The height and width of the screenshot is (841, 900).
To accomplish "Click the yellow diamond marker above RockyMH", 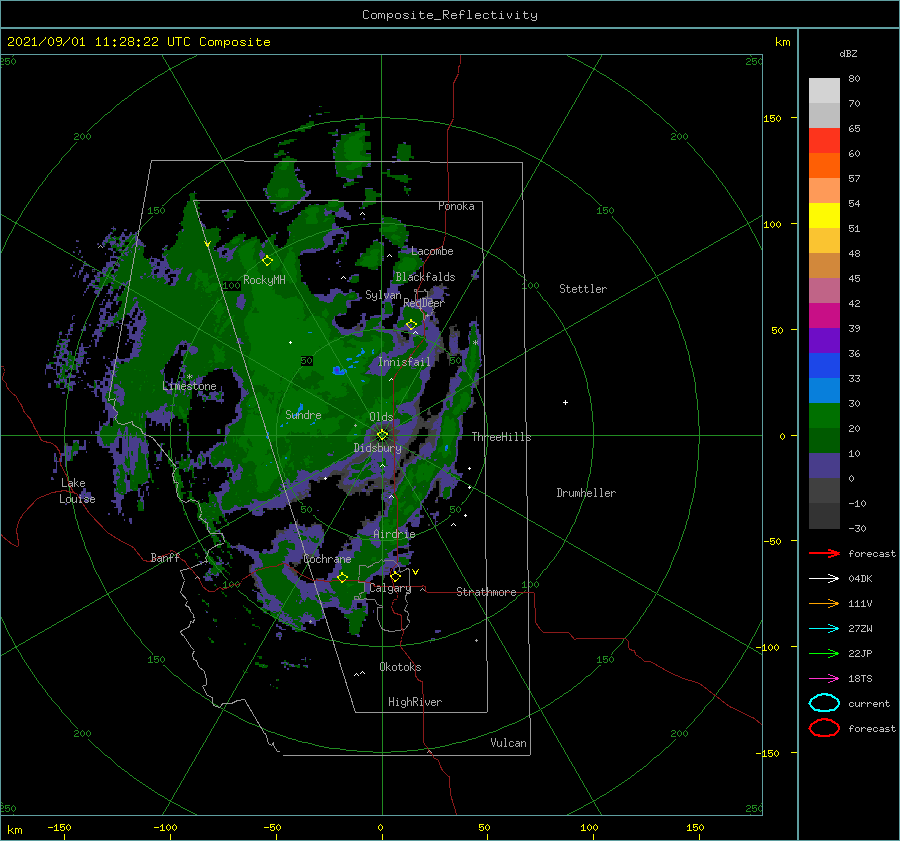I will point(267,261).
